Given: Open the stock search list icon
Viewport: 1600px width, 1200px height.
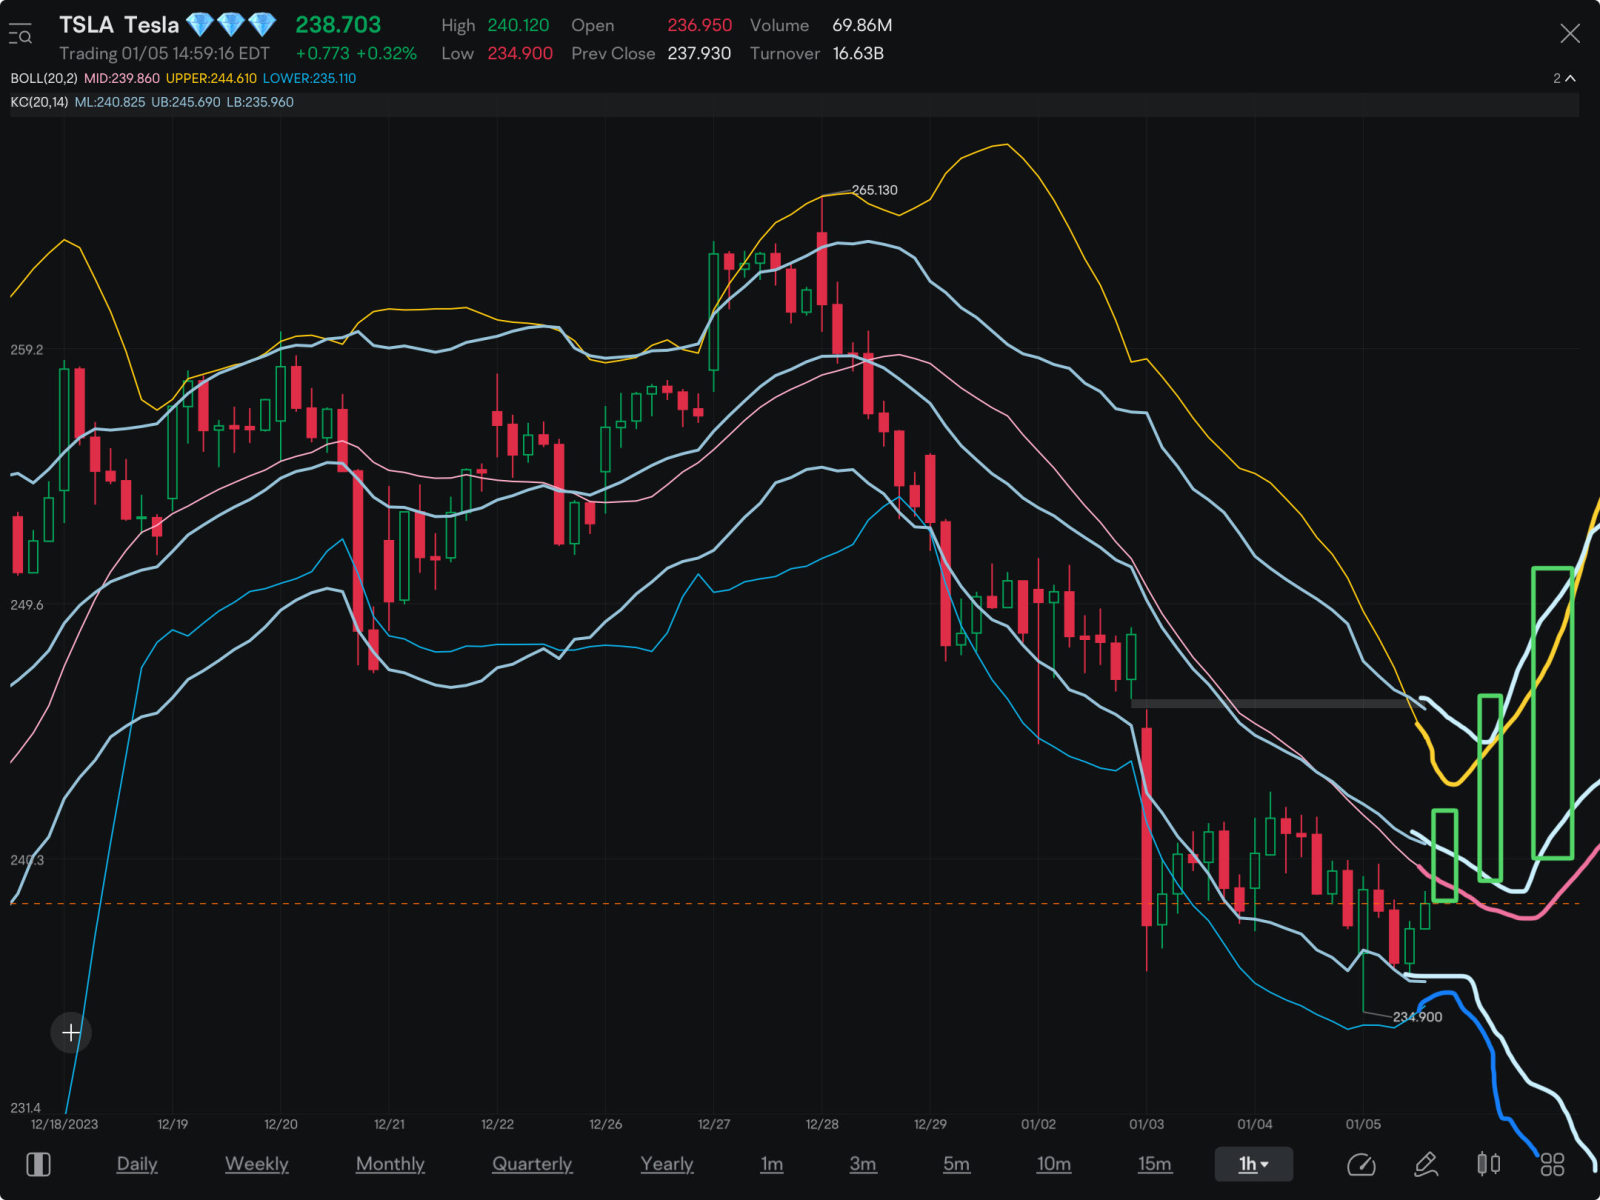Looking at the screenshot, I should [21, 36].
